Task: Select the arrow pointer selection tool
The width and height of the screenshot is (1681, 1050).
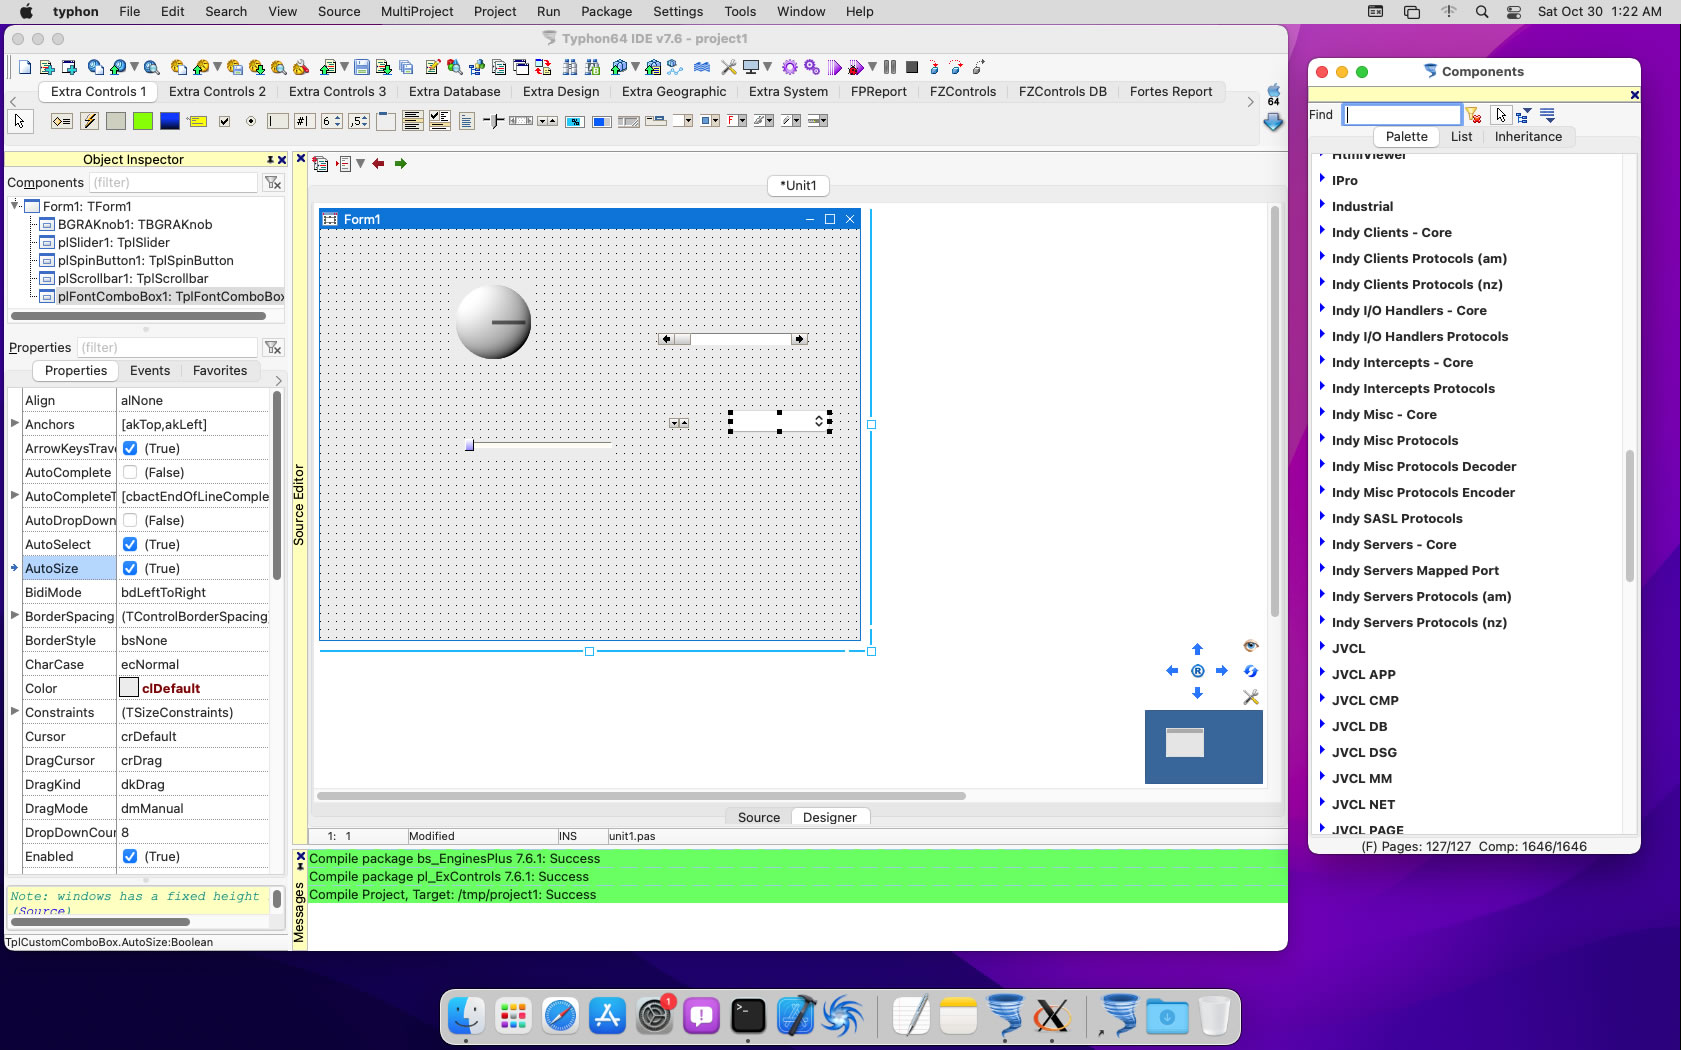Action: pos(19,121)
